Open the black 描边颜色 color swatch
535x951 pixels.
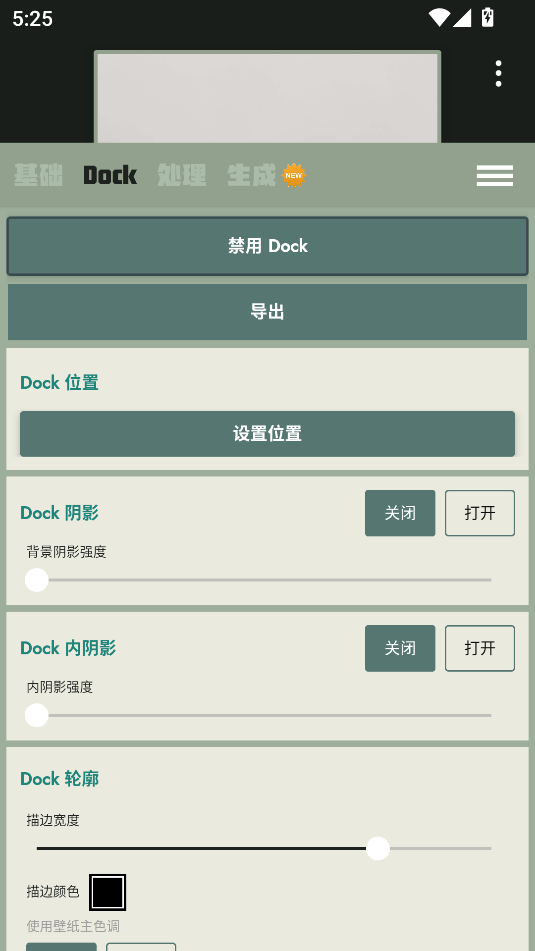coord(107,892)
